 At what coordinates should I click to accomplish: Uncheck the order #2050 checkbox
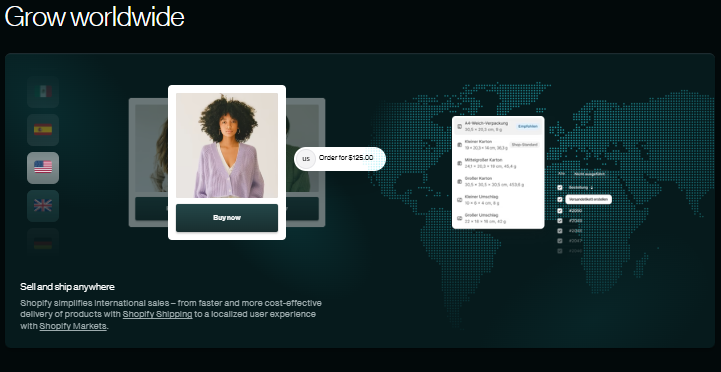560,211
